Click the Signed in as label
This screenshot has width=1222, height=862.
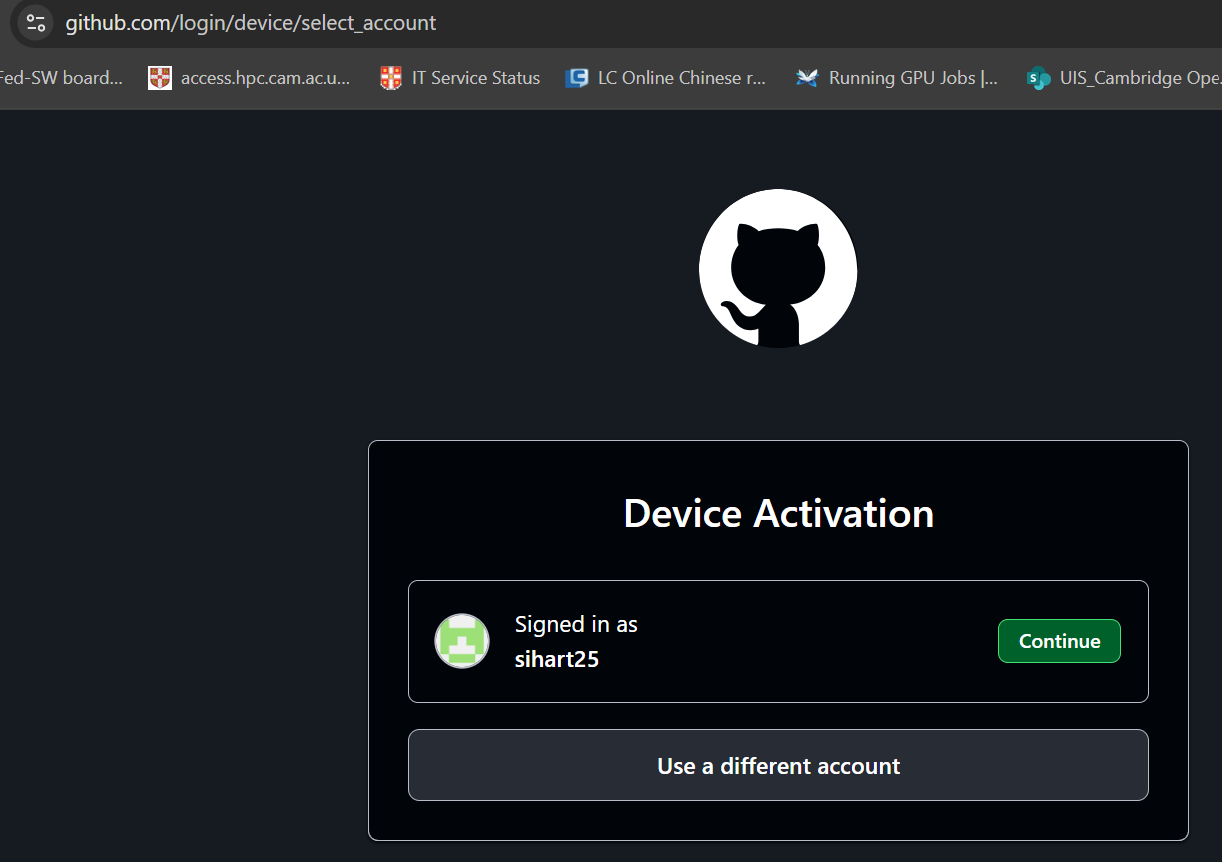click(576, 625)
